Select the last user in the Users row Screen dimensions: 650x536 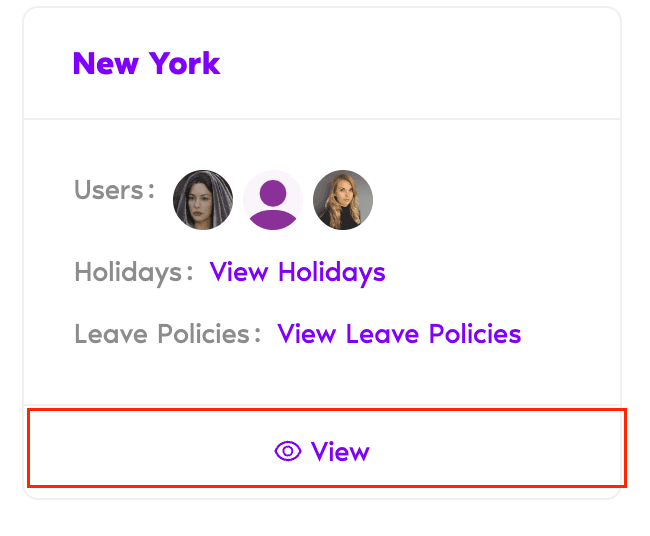(x=343, y=200)
